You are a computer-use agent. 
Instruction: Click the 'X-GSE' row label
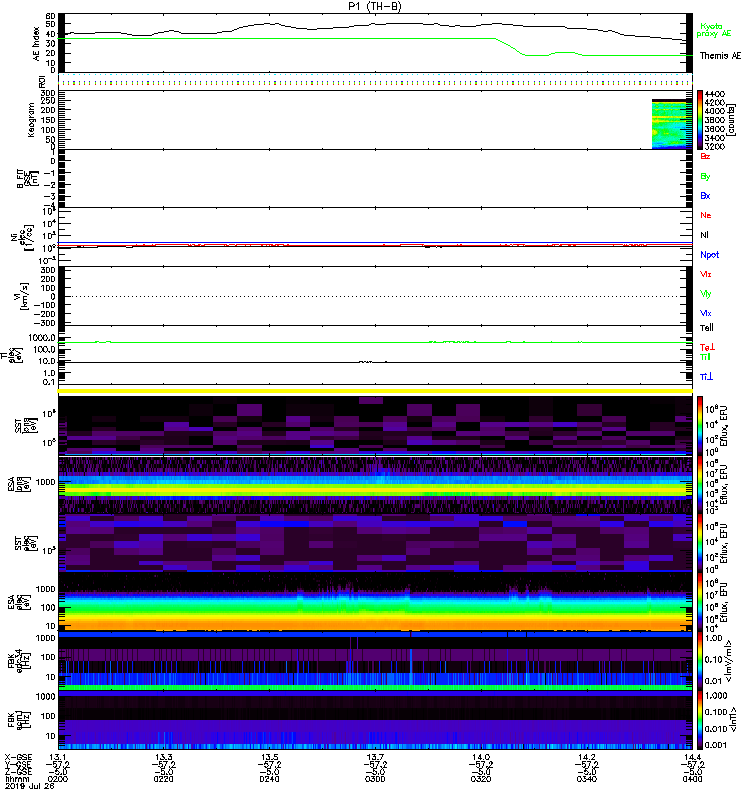18,757
